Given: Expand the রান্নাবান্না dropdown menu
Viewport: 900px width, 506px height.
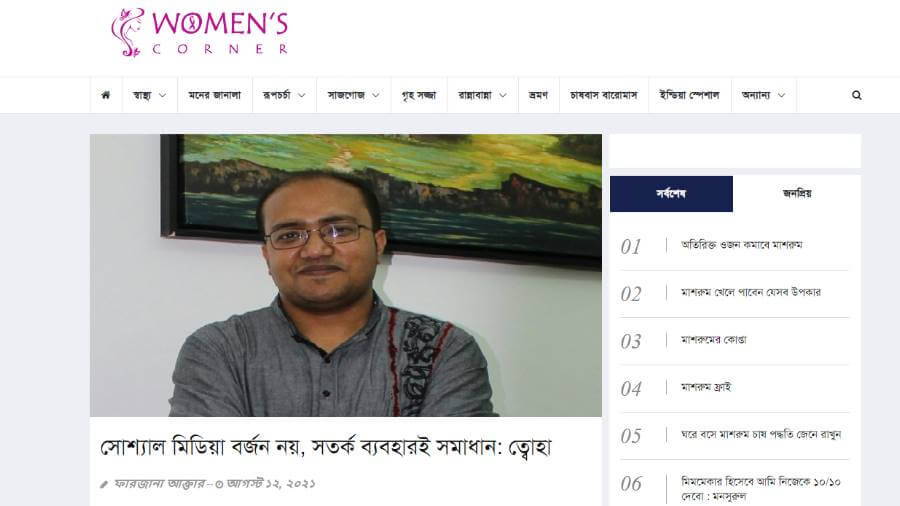Looking at the screenshot, I should (482, 95).
